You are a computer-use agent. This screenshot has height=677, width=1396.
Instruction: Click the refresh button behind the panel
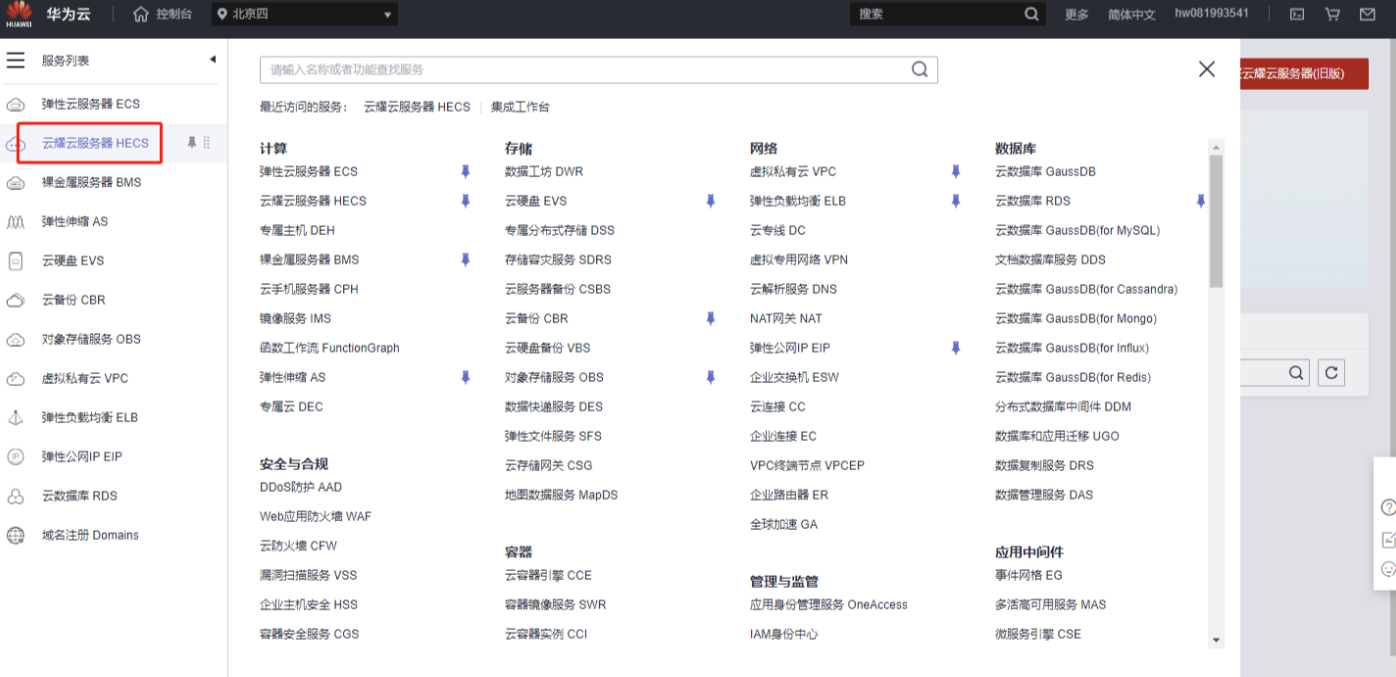coord(1331,373)
